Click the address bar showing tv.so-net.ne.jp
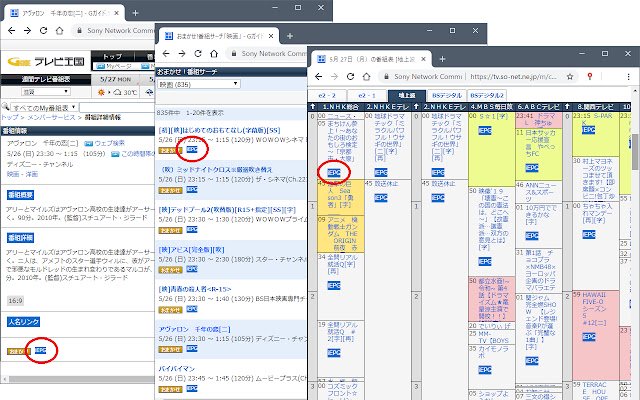The image size is (640, 400). coord(513,76)
